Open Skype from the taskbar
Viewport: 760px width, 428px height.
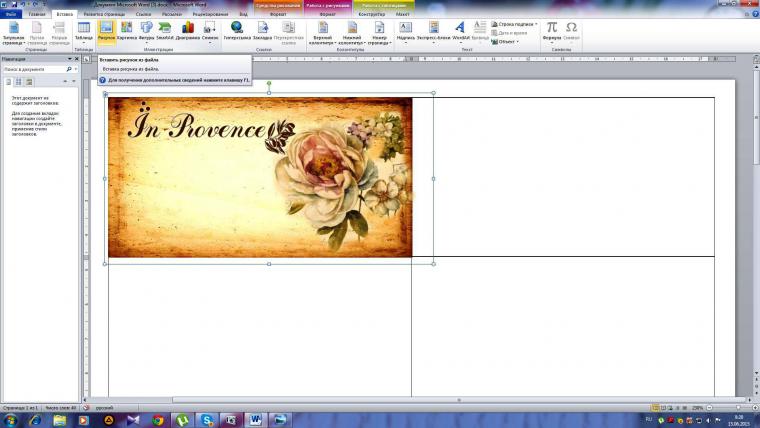[207, 420]
